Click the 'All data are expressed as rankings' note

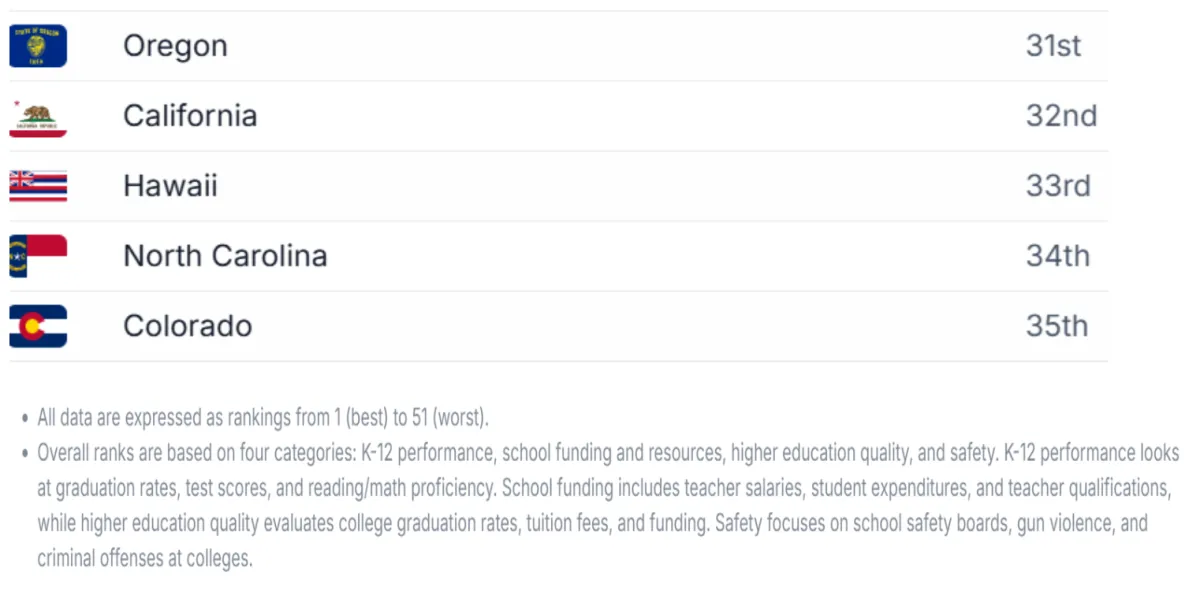[263, 417]
